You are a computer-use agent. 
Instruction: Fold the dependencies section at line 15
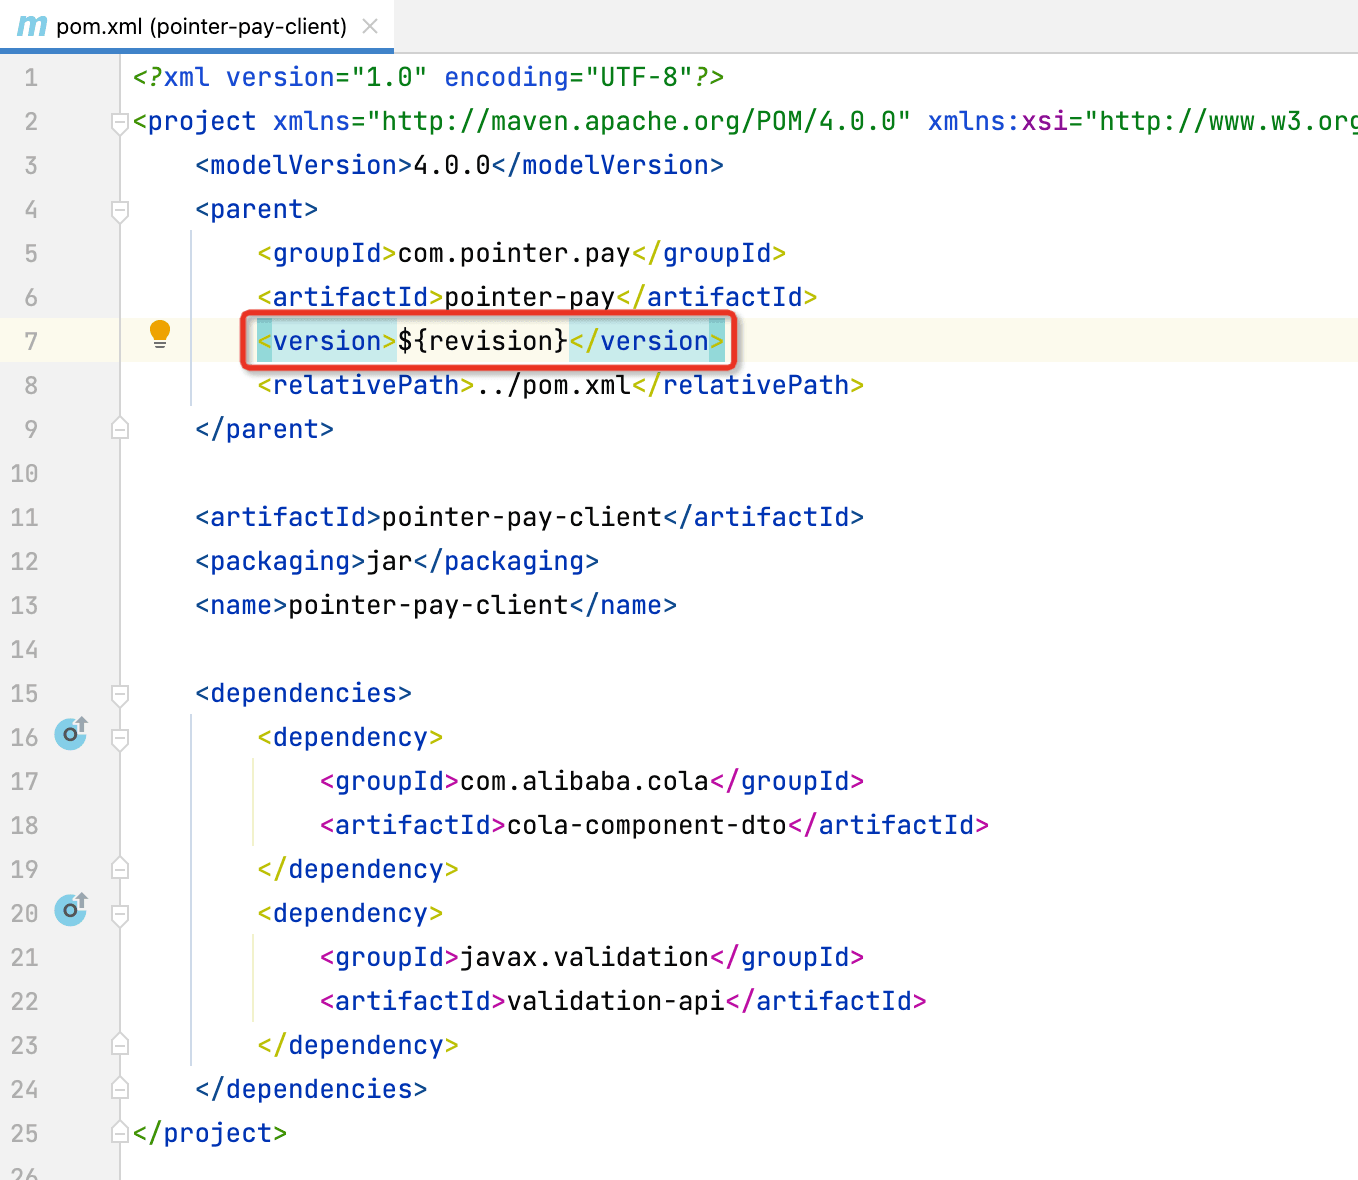coord(120,694)
